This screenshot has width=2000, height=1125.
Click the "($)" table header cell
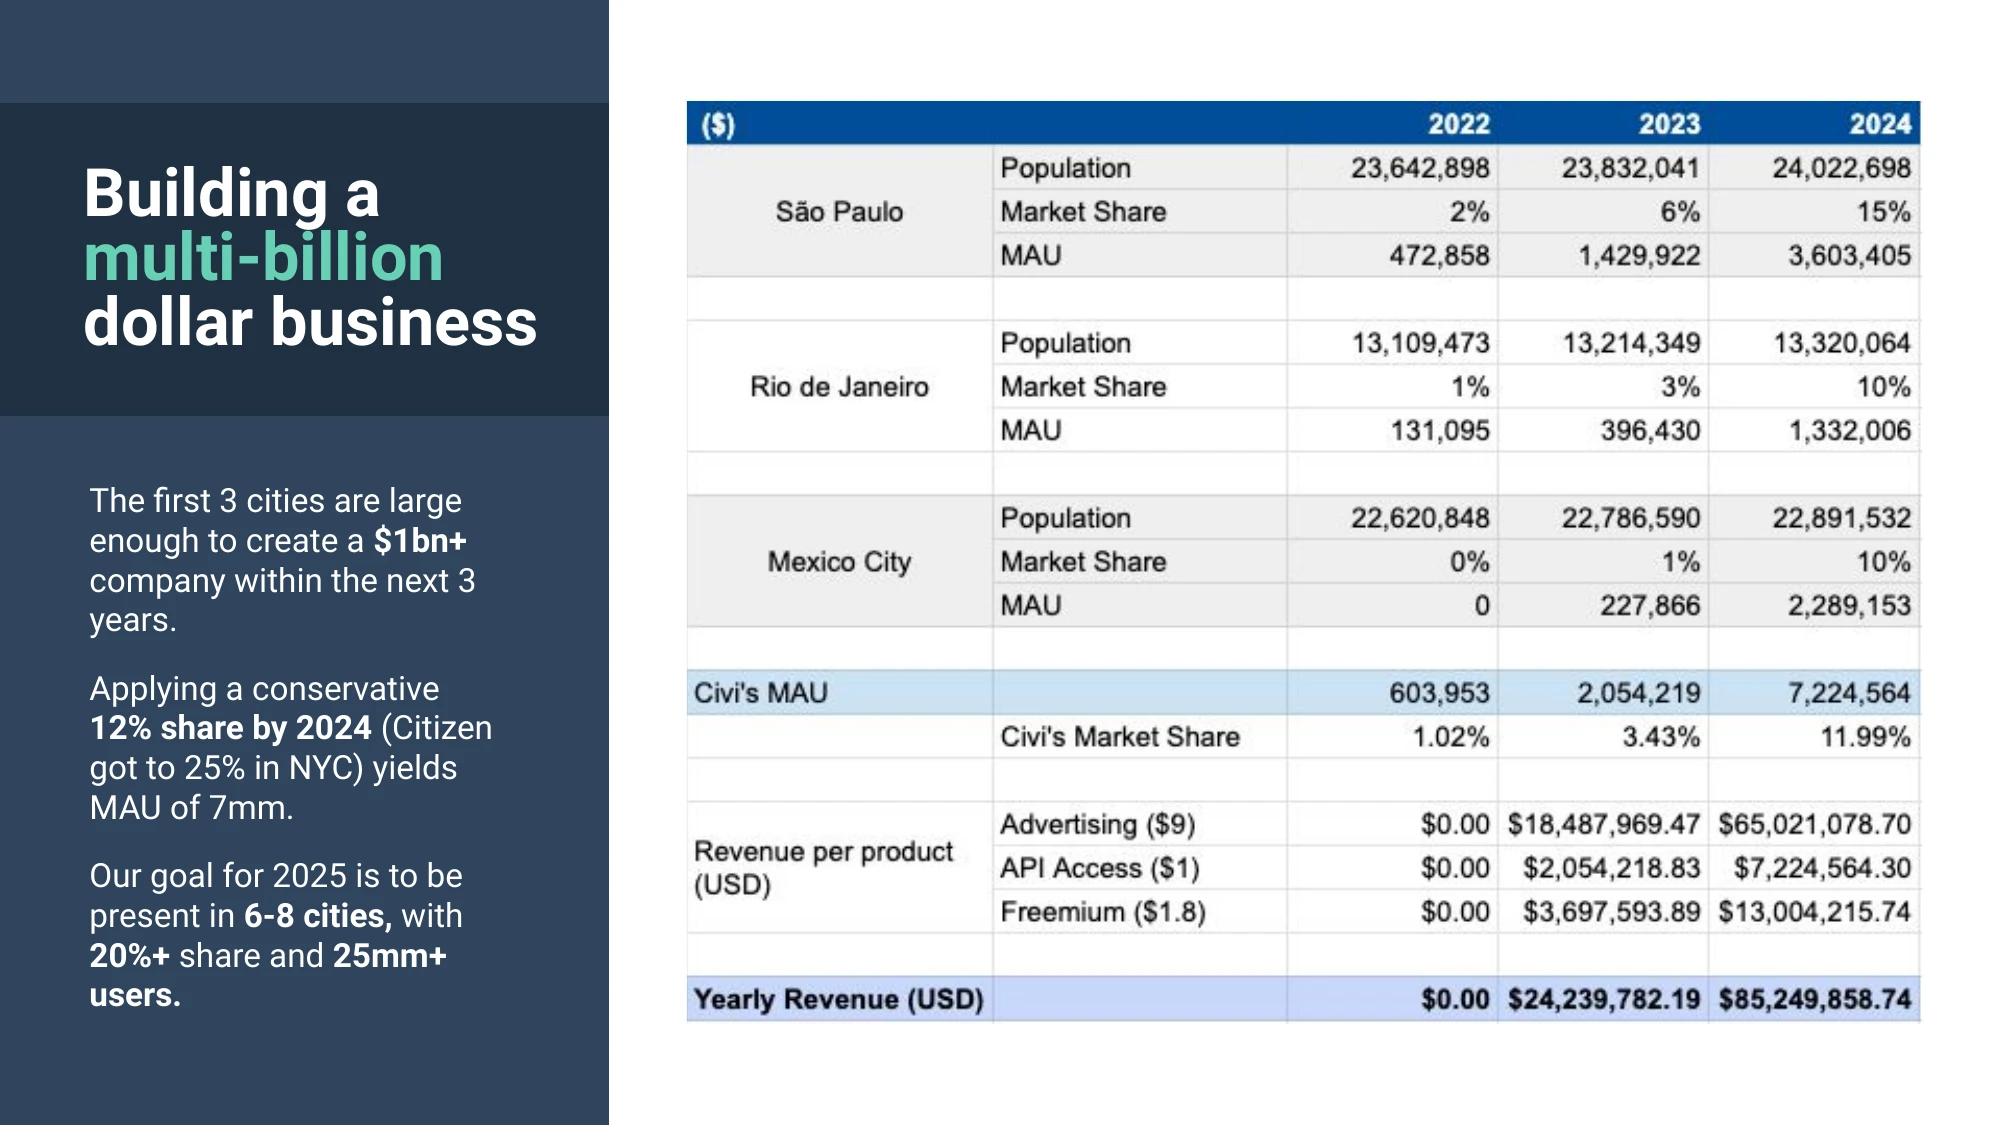point(718,124)
